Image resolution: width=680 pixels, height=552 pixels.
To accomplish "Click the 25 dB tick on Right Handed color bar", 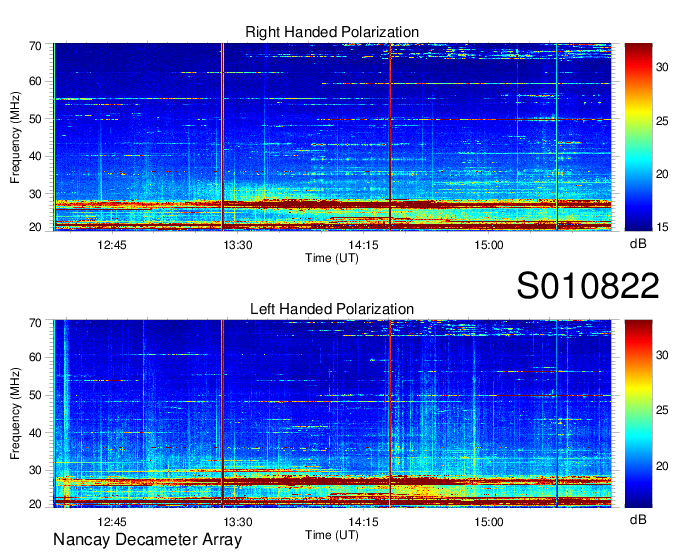I will pos(662,121).
